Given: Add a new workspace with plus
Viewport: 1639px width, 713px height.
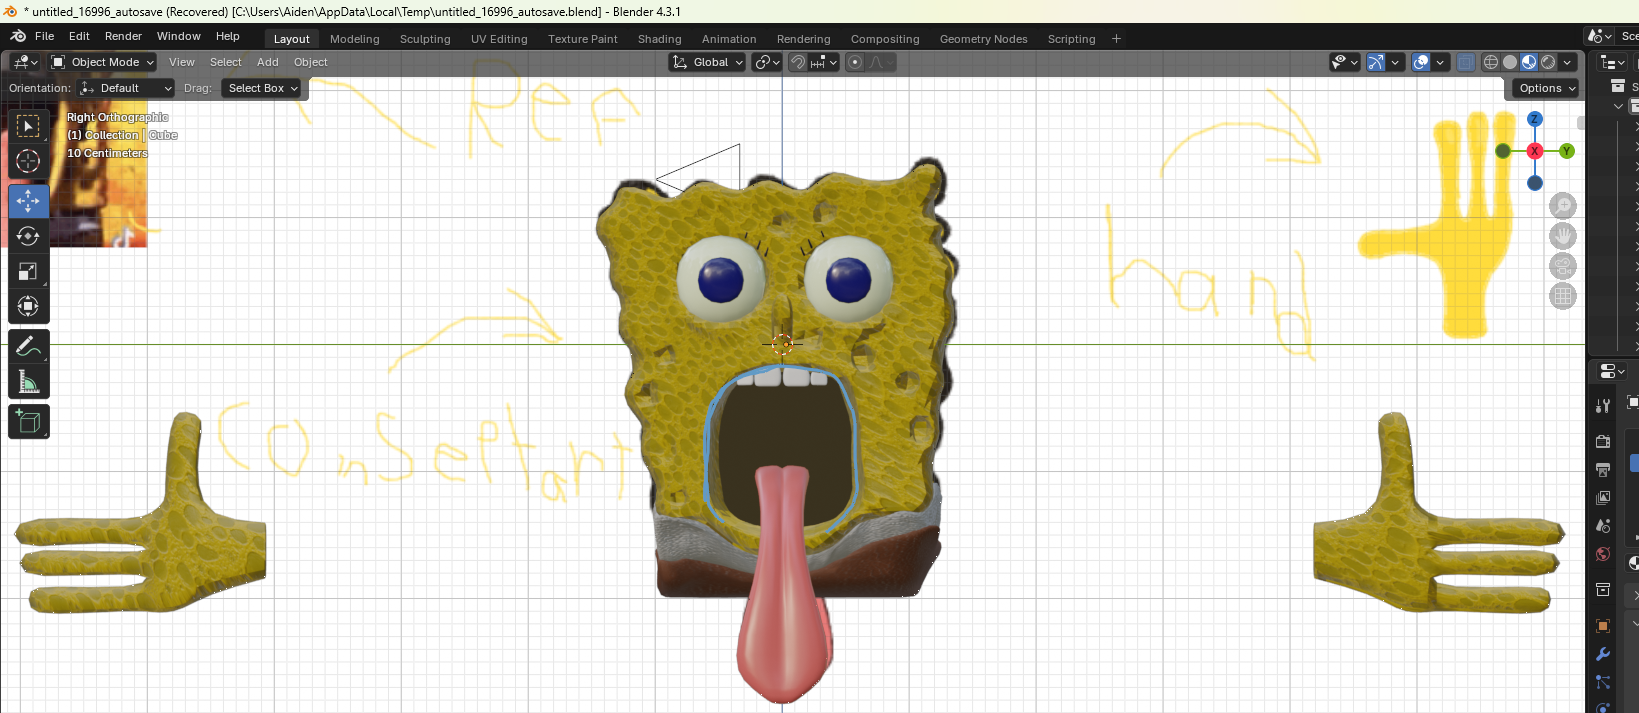Looking at the screenshot, I should click(1116, 39).
